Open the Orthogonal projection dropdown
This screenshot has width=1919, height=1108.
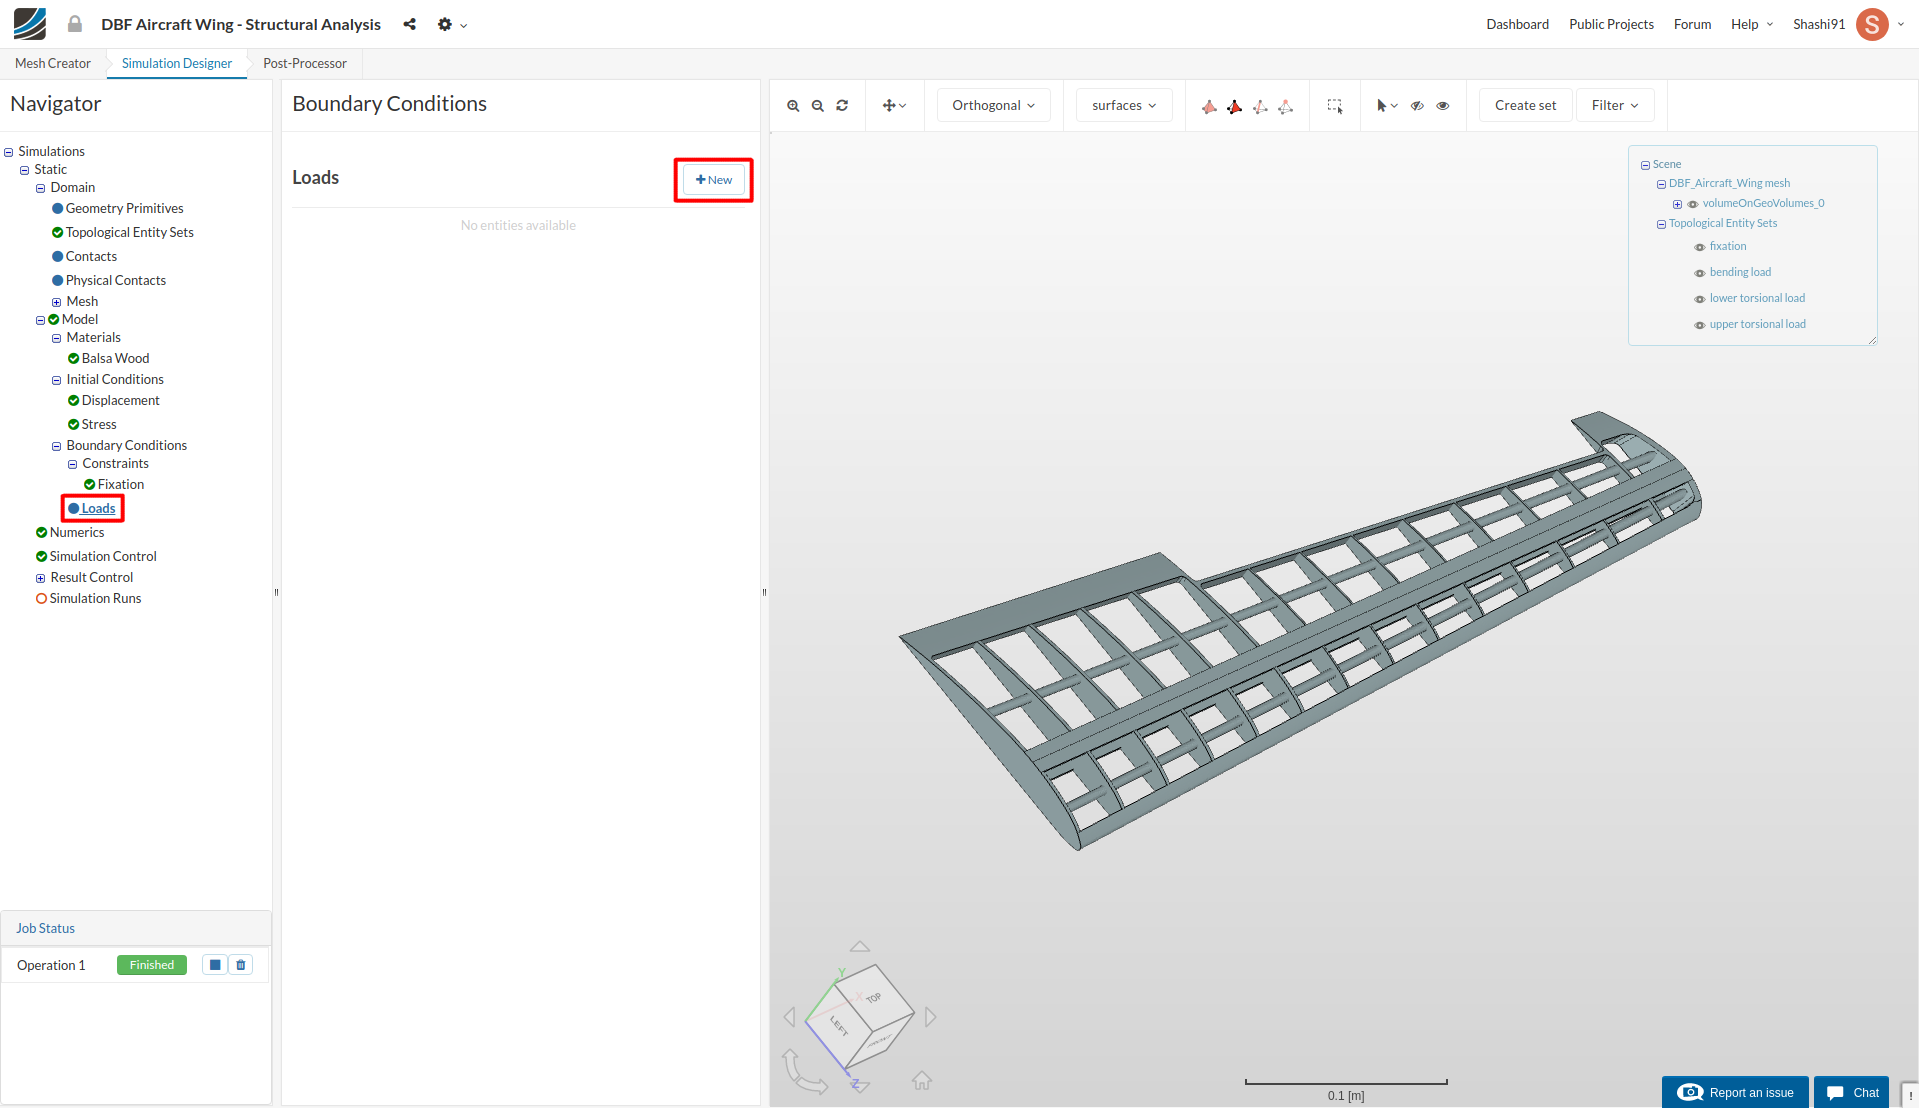[x=993, y=105]
